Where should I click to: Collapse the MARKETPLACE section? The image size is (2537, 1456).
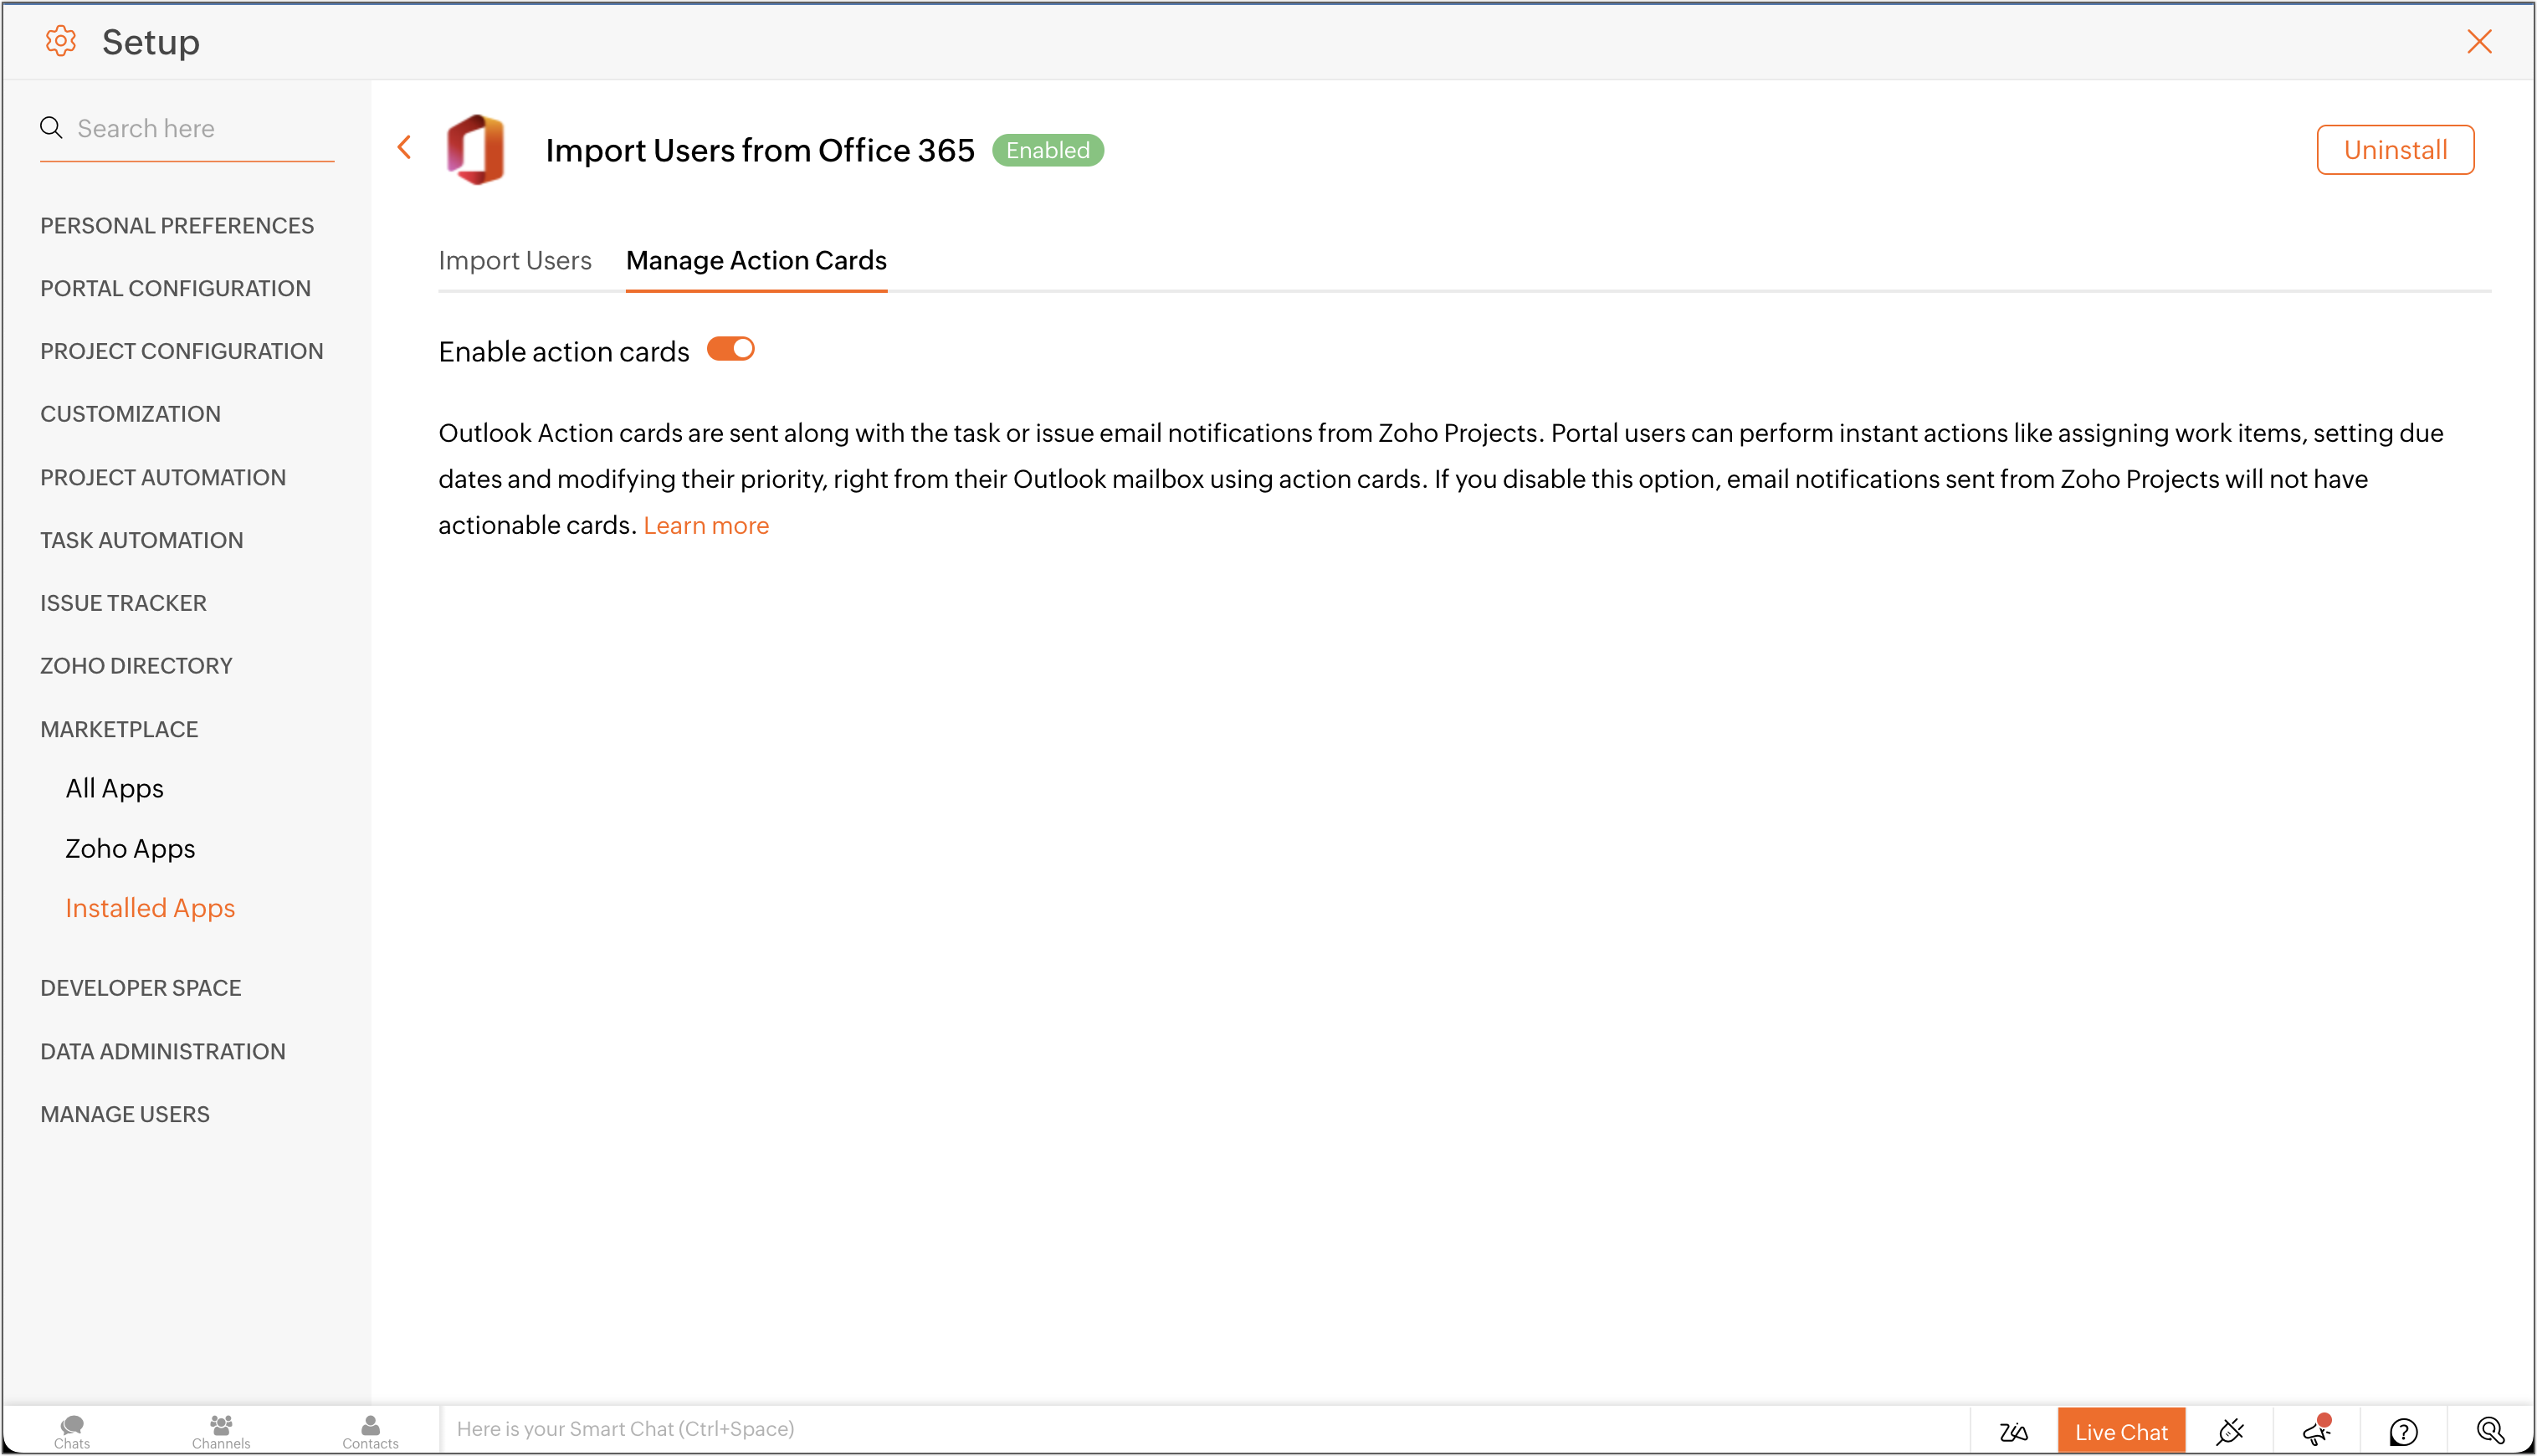pyautogui.click(x=119, y=729)
